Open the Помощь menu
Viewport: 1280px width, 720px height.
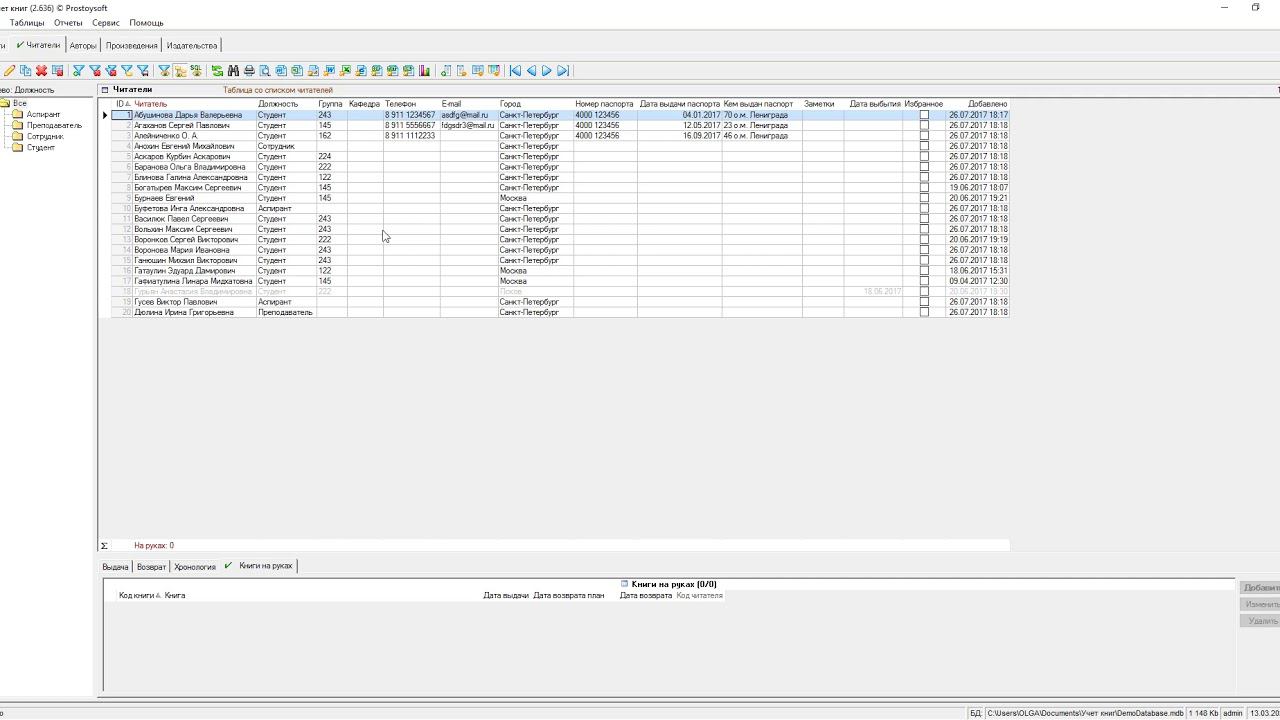click(146, 22)
